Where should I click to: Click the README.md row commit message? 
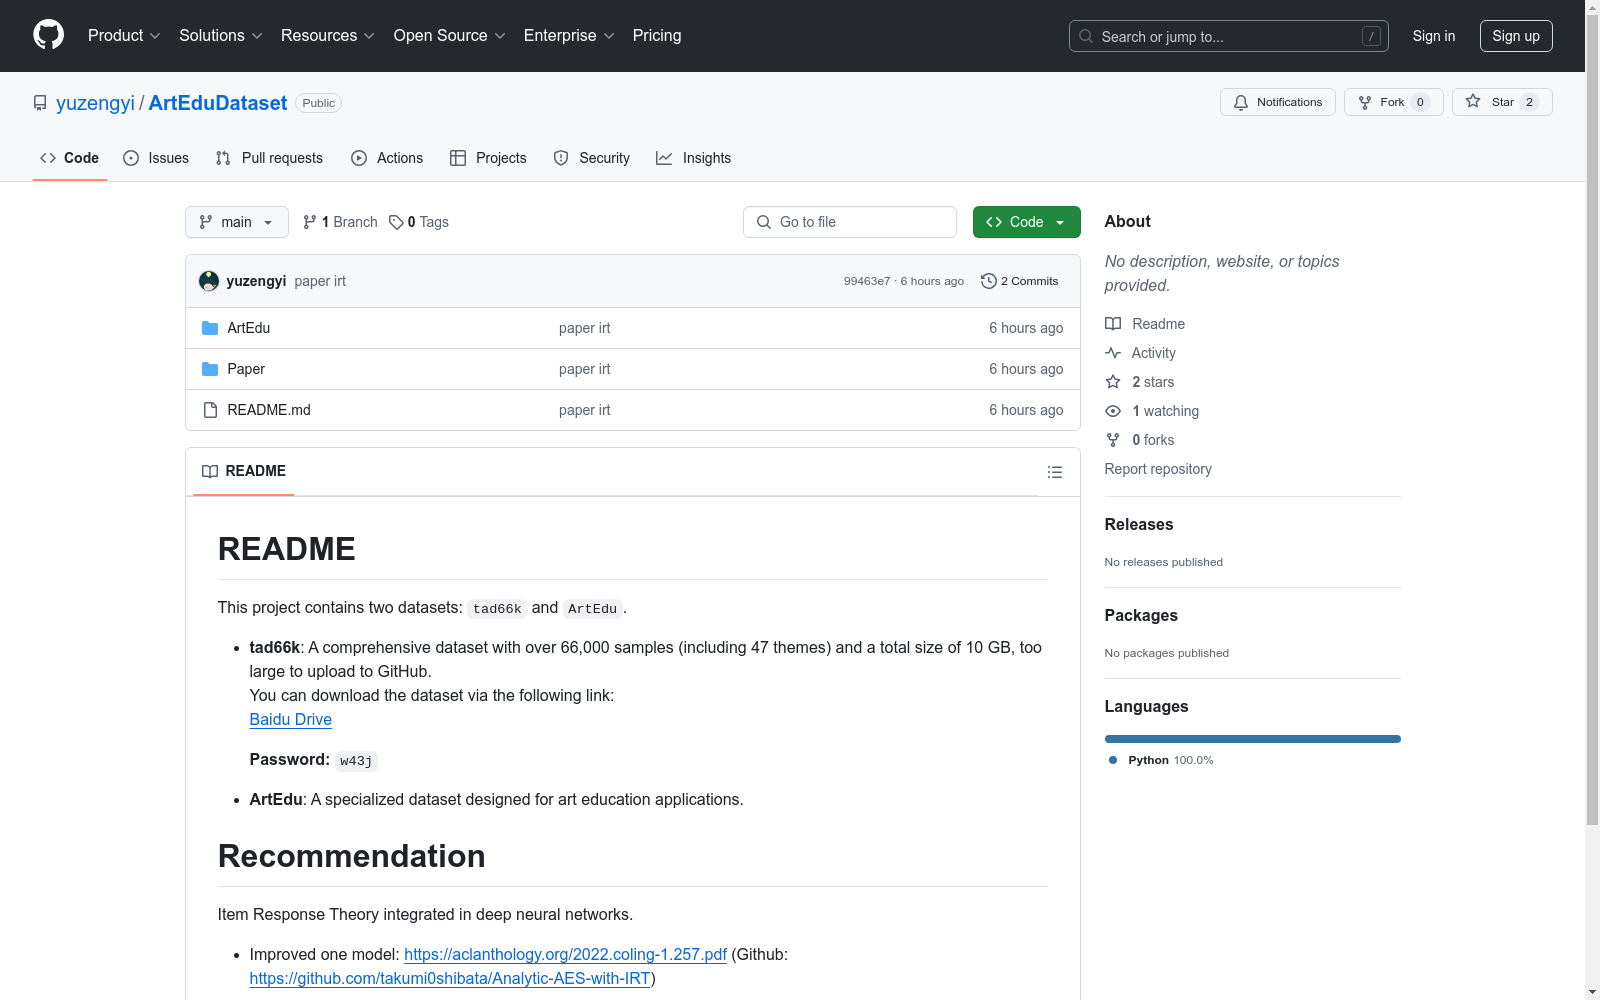(x=585, y=410)
